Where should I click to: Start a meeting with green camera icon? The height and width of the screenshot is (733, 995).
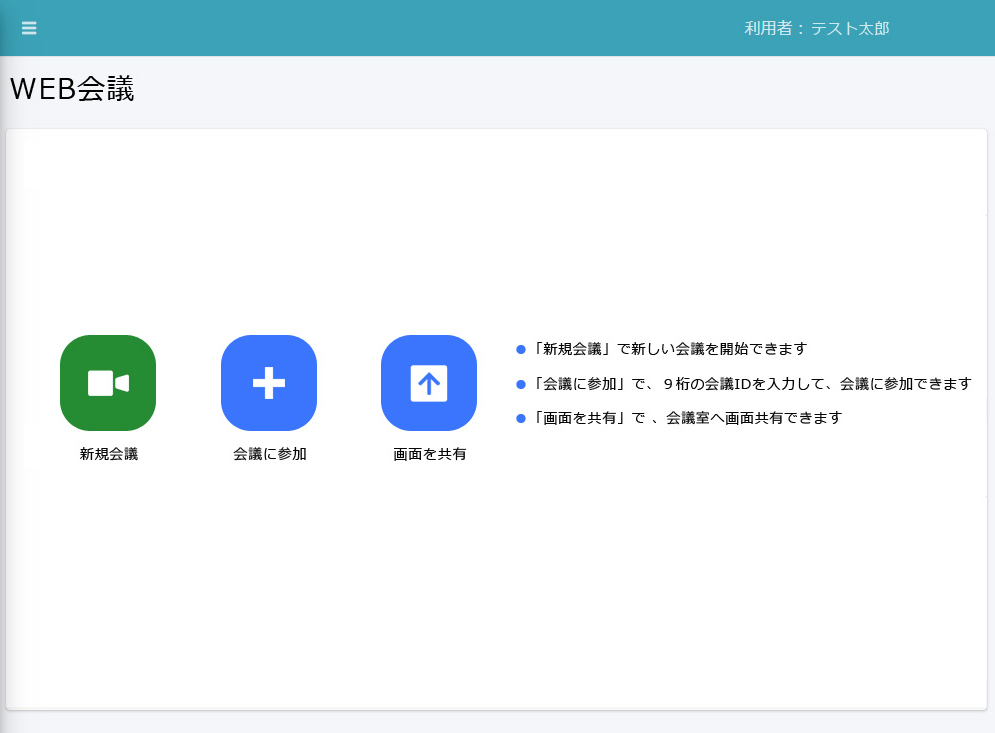coord(108,383)
